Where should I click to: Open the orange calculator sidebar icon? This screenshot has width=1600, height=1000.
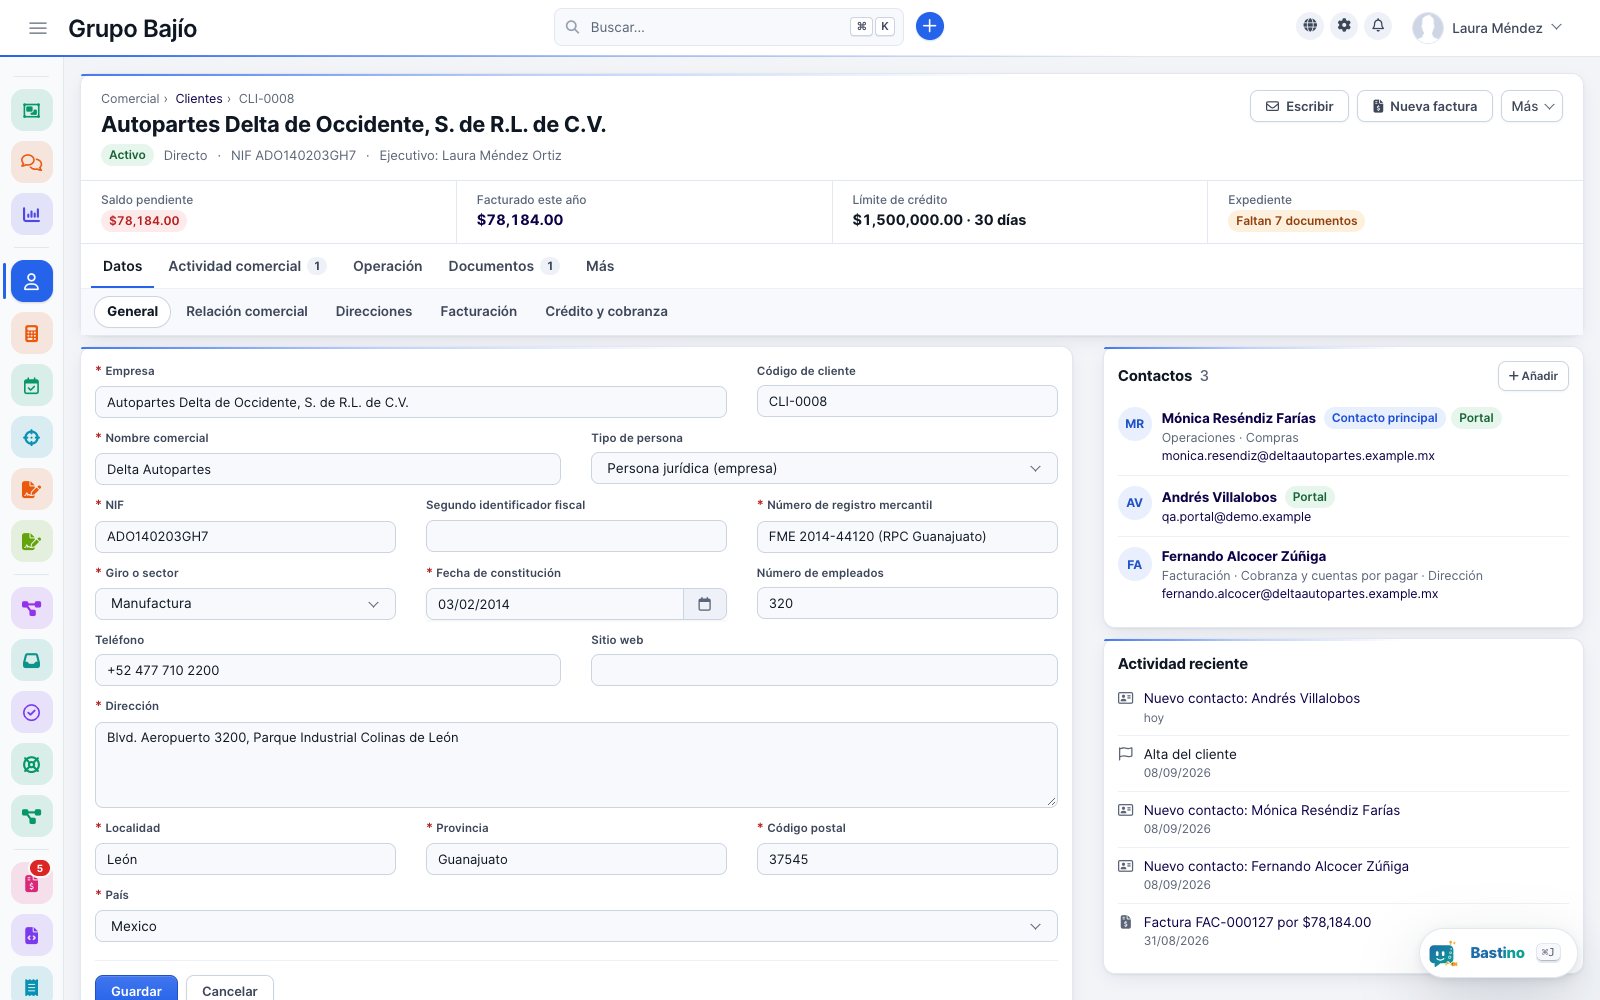point(32,334)
